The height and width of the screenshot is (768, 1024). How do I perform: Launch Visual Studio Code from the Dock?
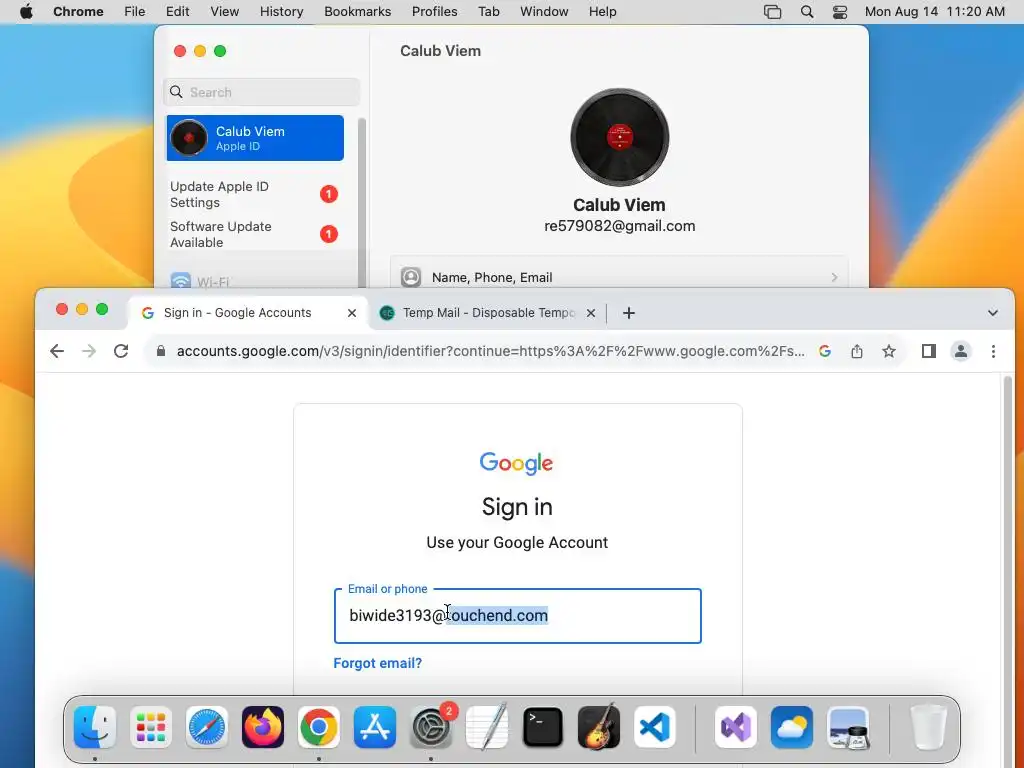(655, 727)
